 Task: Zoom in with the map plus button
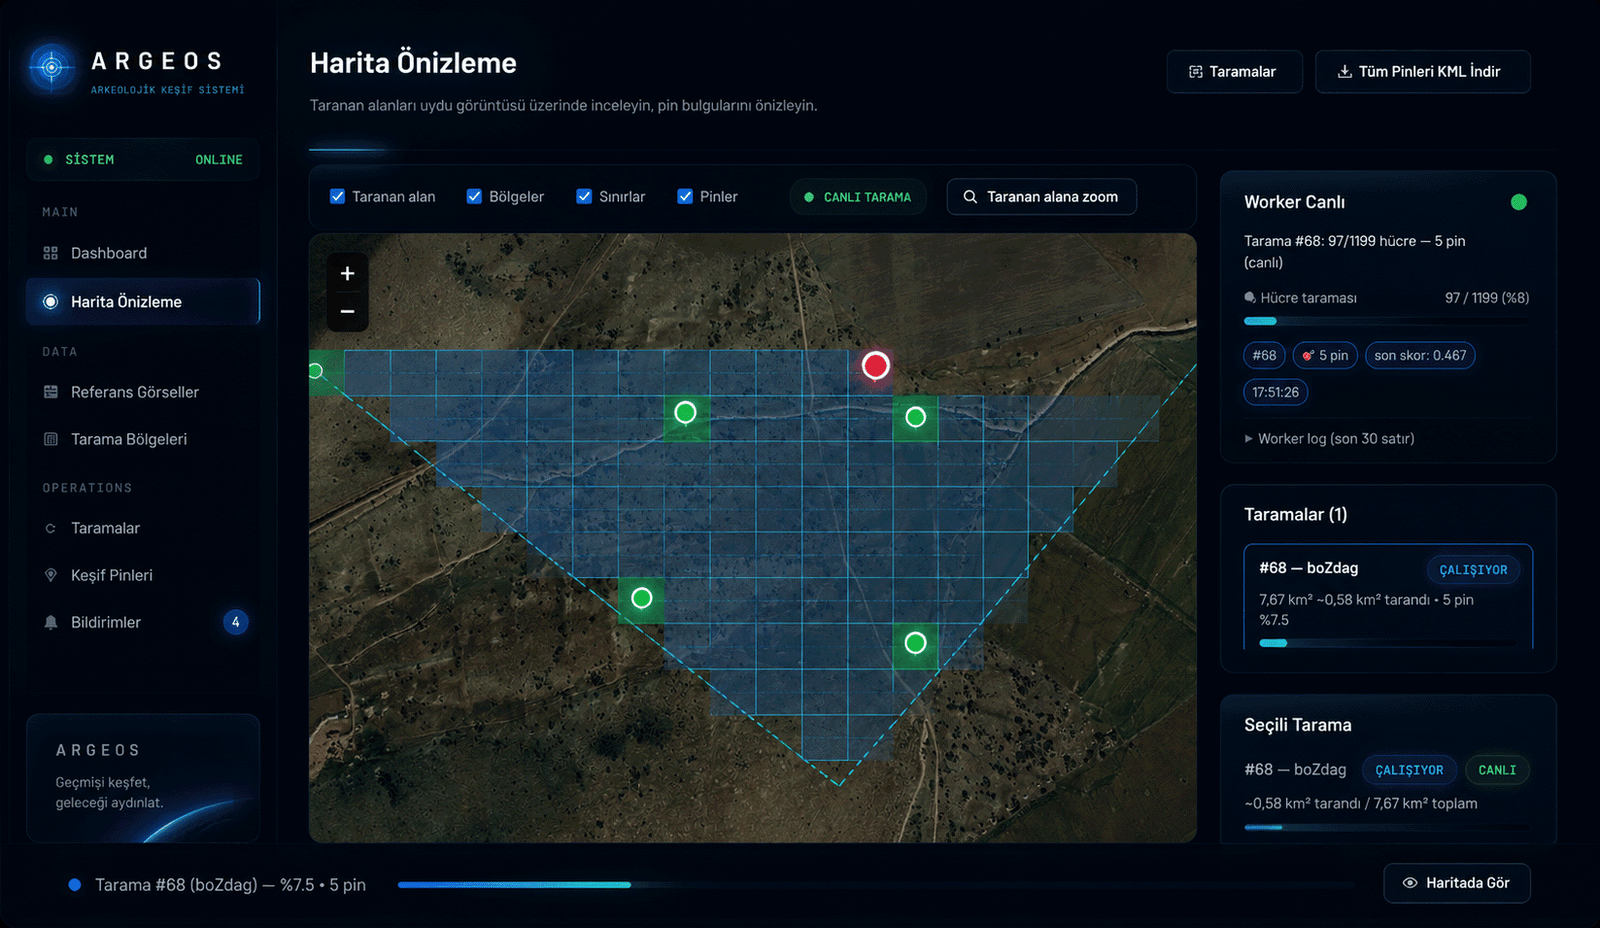[347, 273]
